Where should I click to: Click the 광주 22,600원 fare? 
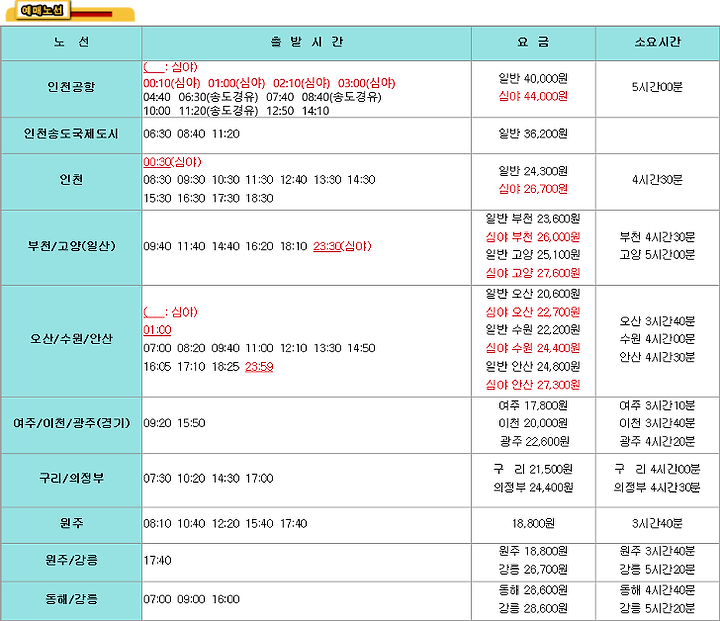click(534, 441)
